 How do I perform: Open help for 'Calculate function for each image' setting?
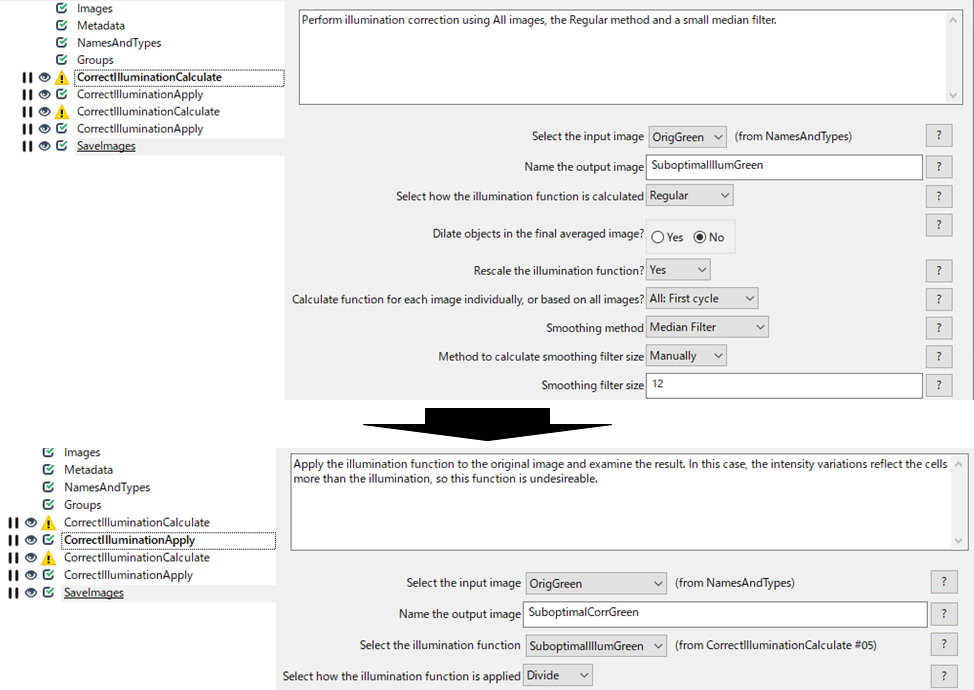[939, 299]
